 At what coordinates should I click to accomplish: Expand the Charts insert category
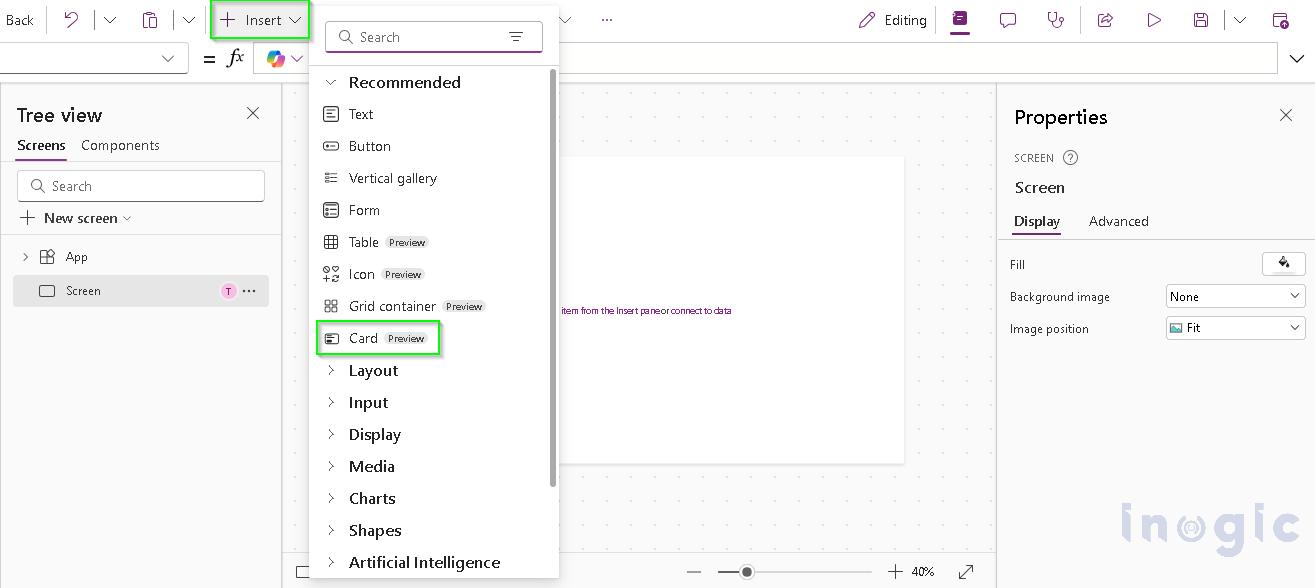point(372,498)
